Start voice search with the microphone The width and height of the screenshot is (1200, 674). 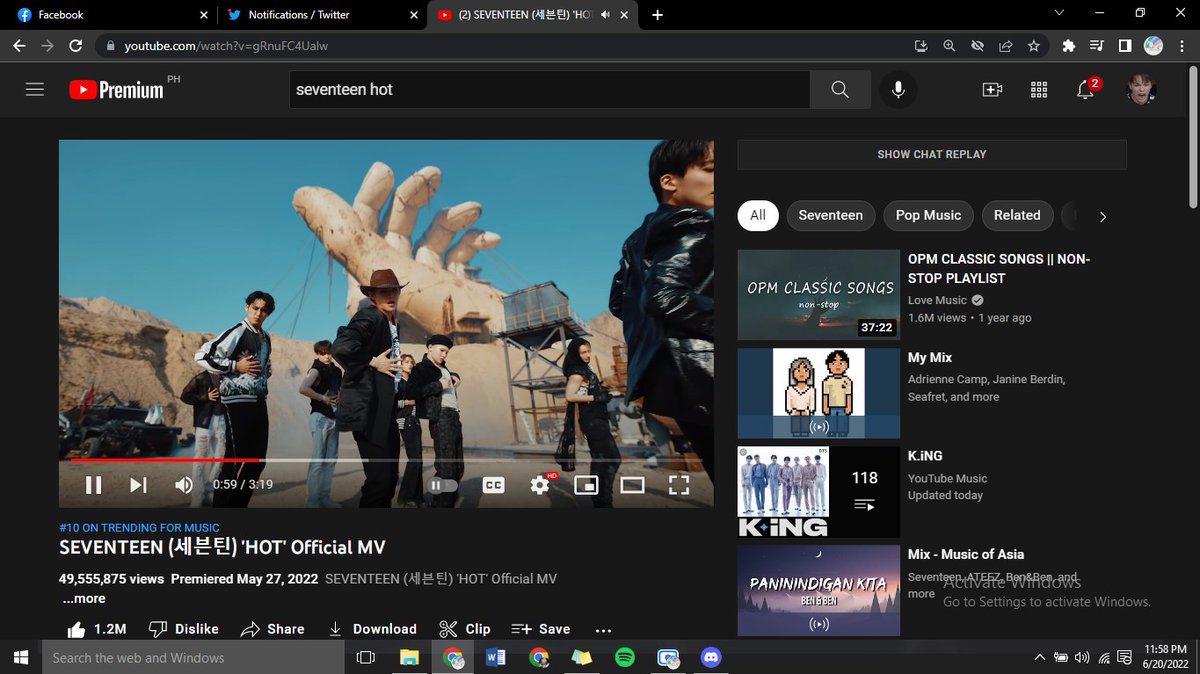898,90
